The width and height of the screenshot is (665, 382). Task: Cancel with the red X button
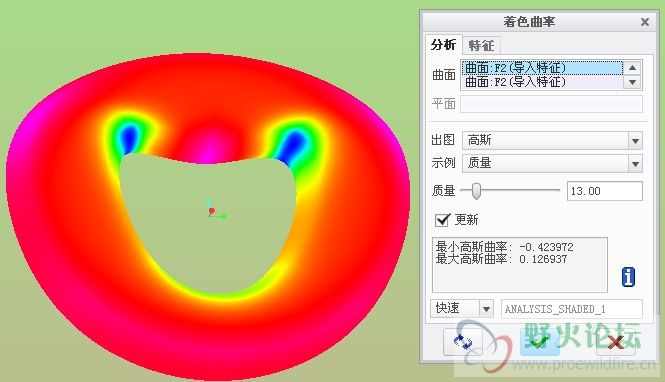616,341
